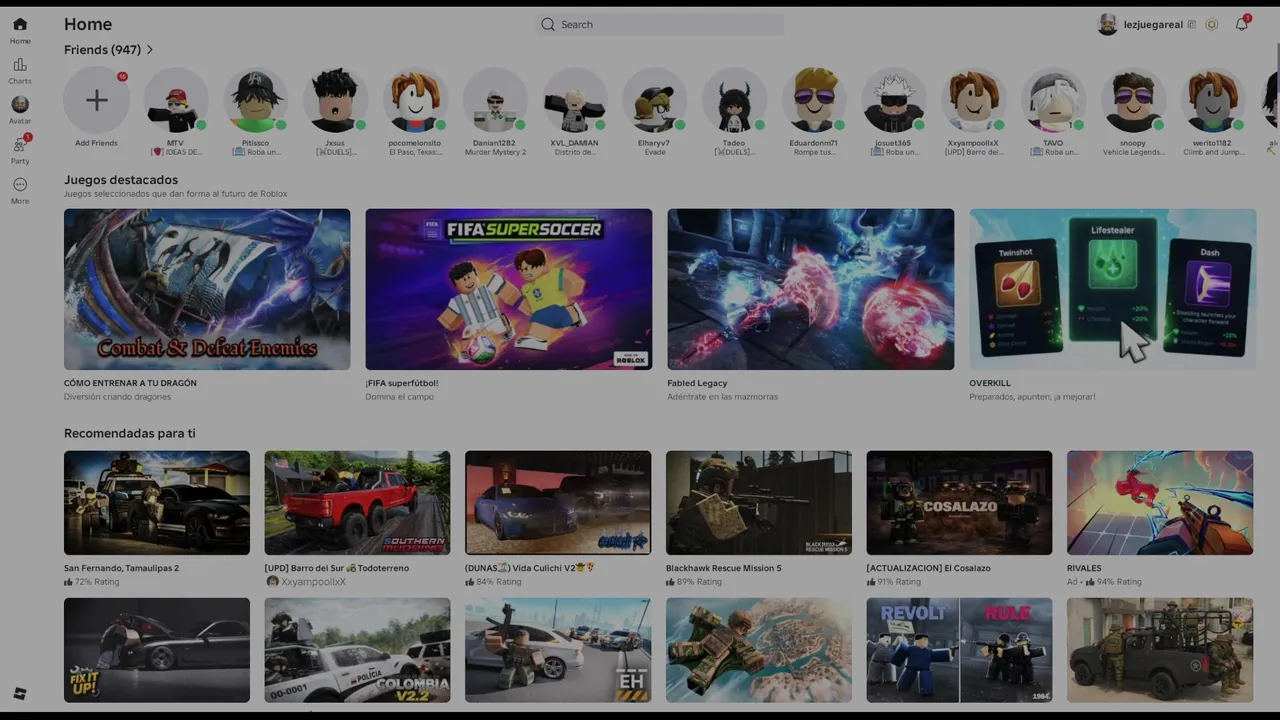
Task: Open friend XVL_DAMIAN's avatar
Action: coord(575,100)
